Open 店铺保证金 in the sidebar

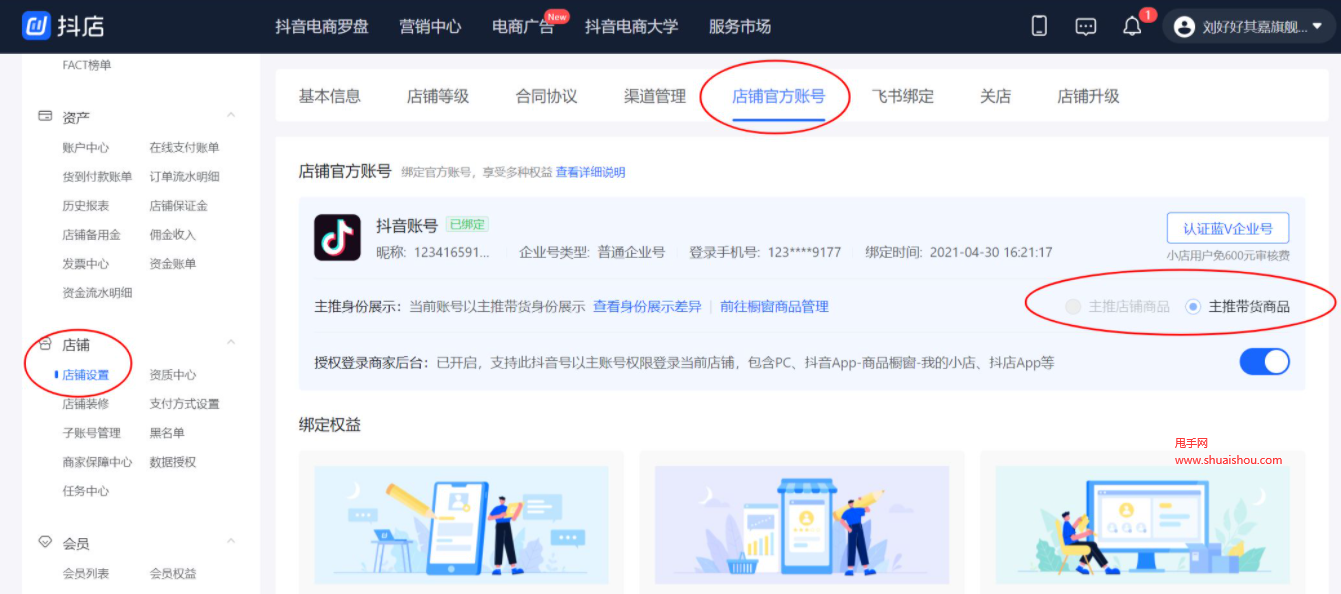178,205
